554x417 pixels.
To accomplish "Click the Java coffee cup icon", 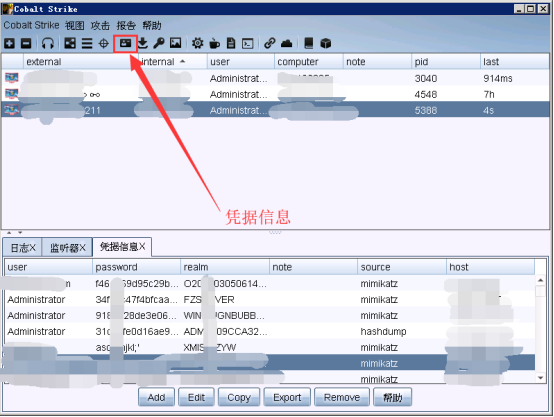I will 214,43.
